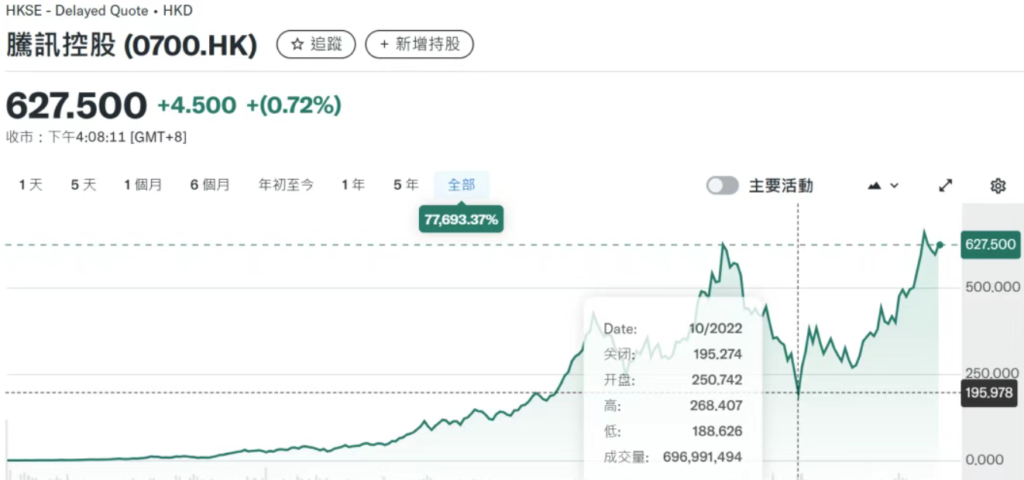
Task: Select the 全部 time range
Action: pos(461,184)
